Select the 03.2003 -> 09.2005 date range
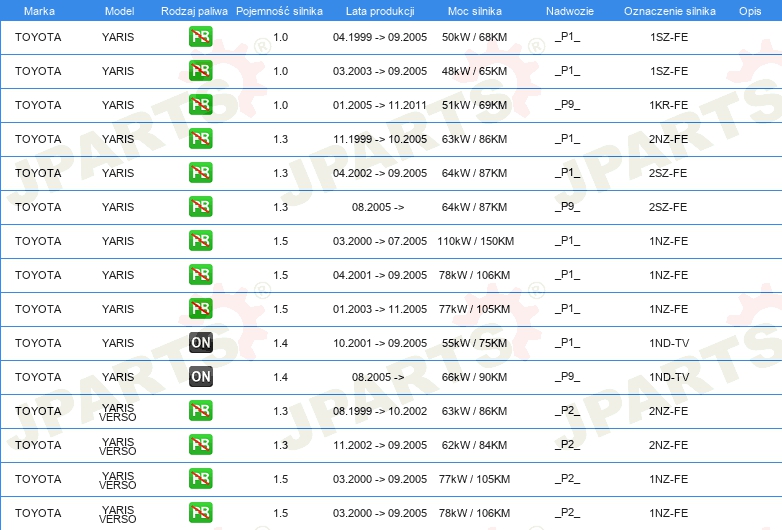 [380, 71]
